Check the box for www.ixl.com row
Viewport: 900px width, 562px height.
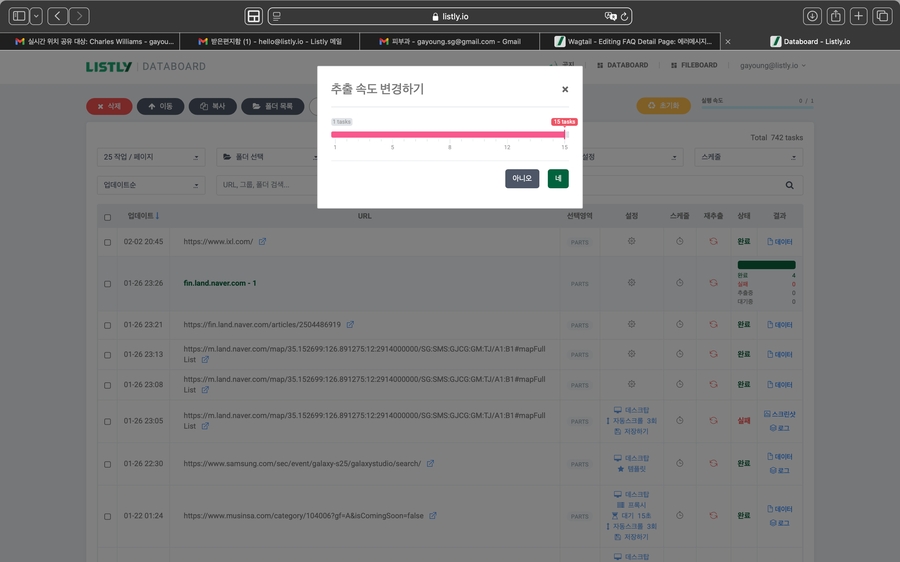coord(107,242)
